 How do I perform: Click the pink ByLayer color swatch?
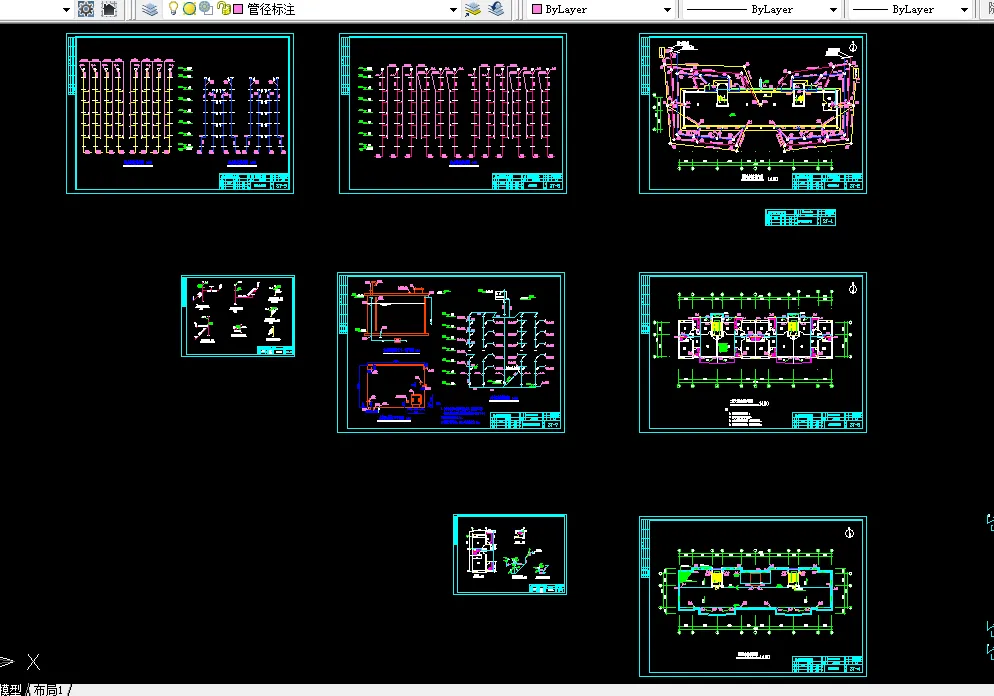pos(537,9)
